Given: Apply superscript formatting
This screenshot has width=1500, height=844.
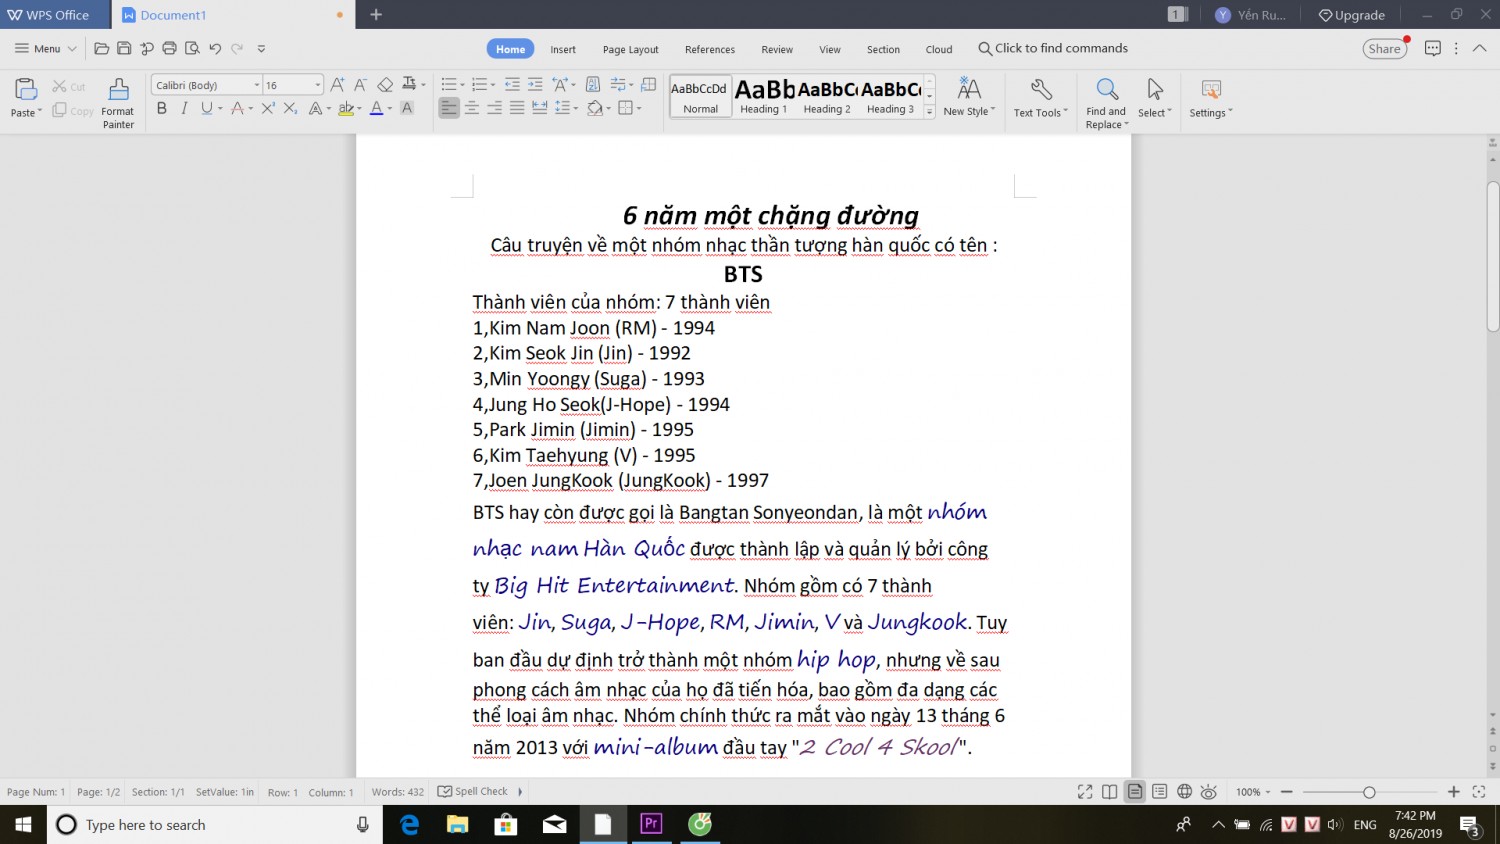Looking at the screenshot, I should 268,108.
